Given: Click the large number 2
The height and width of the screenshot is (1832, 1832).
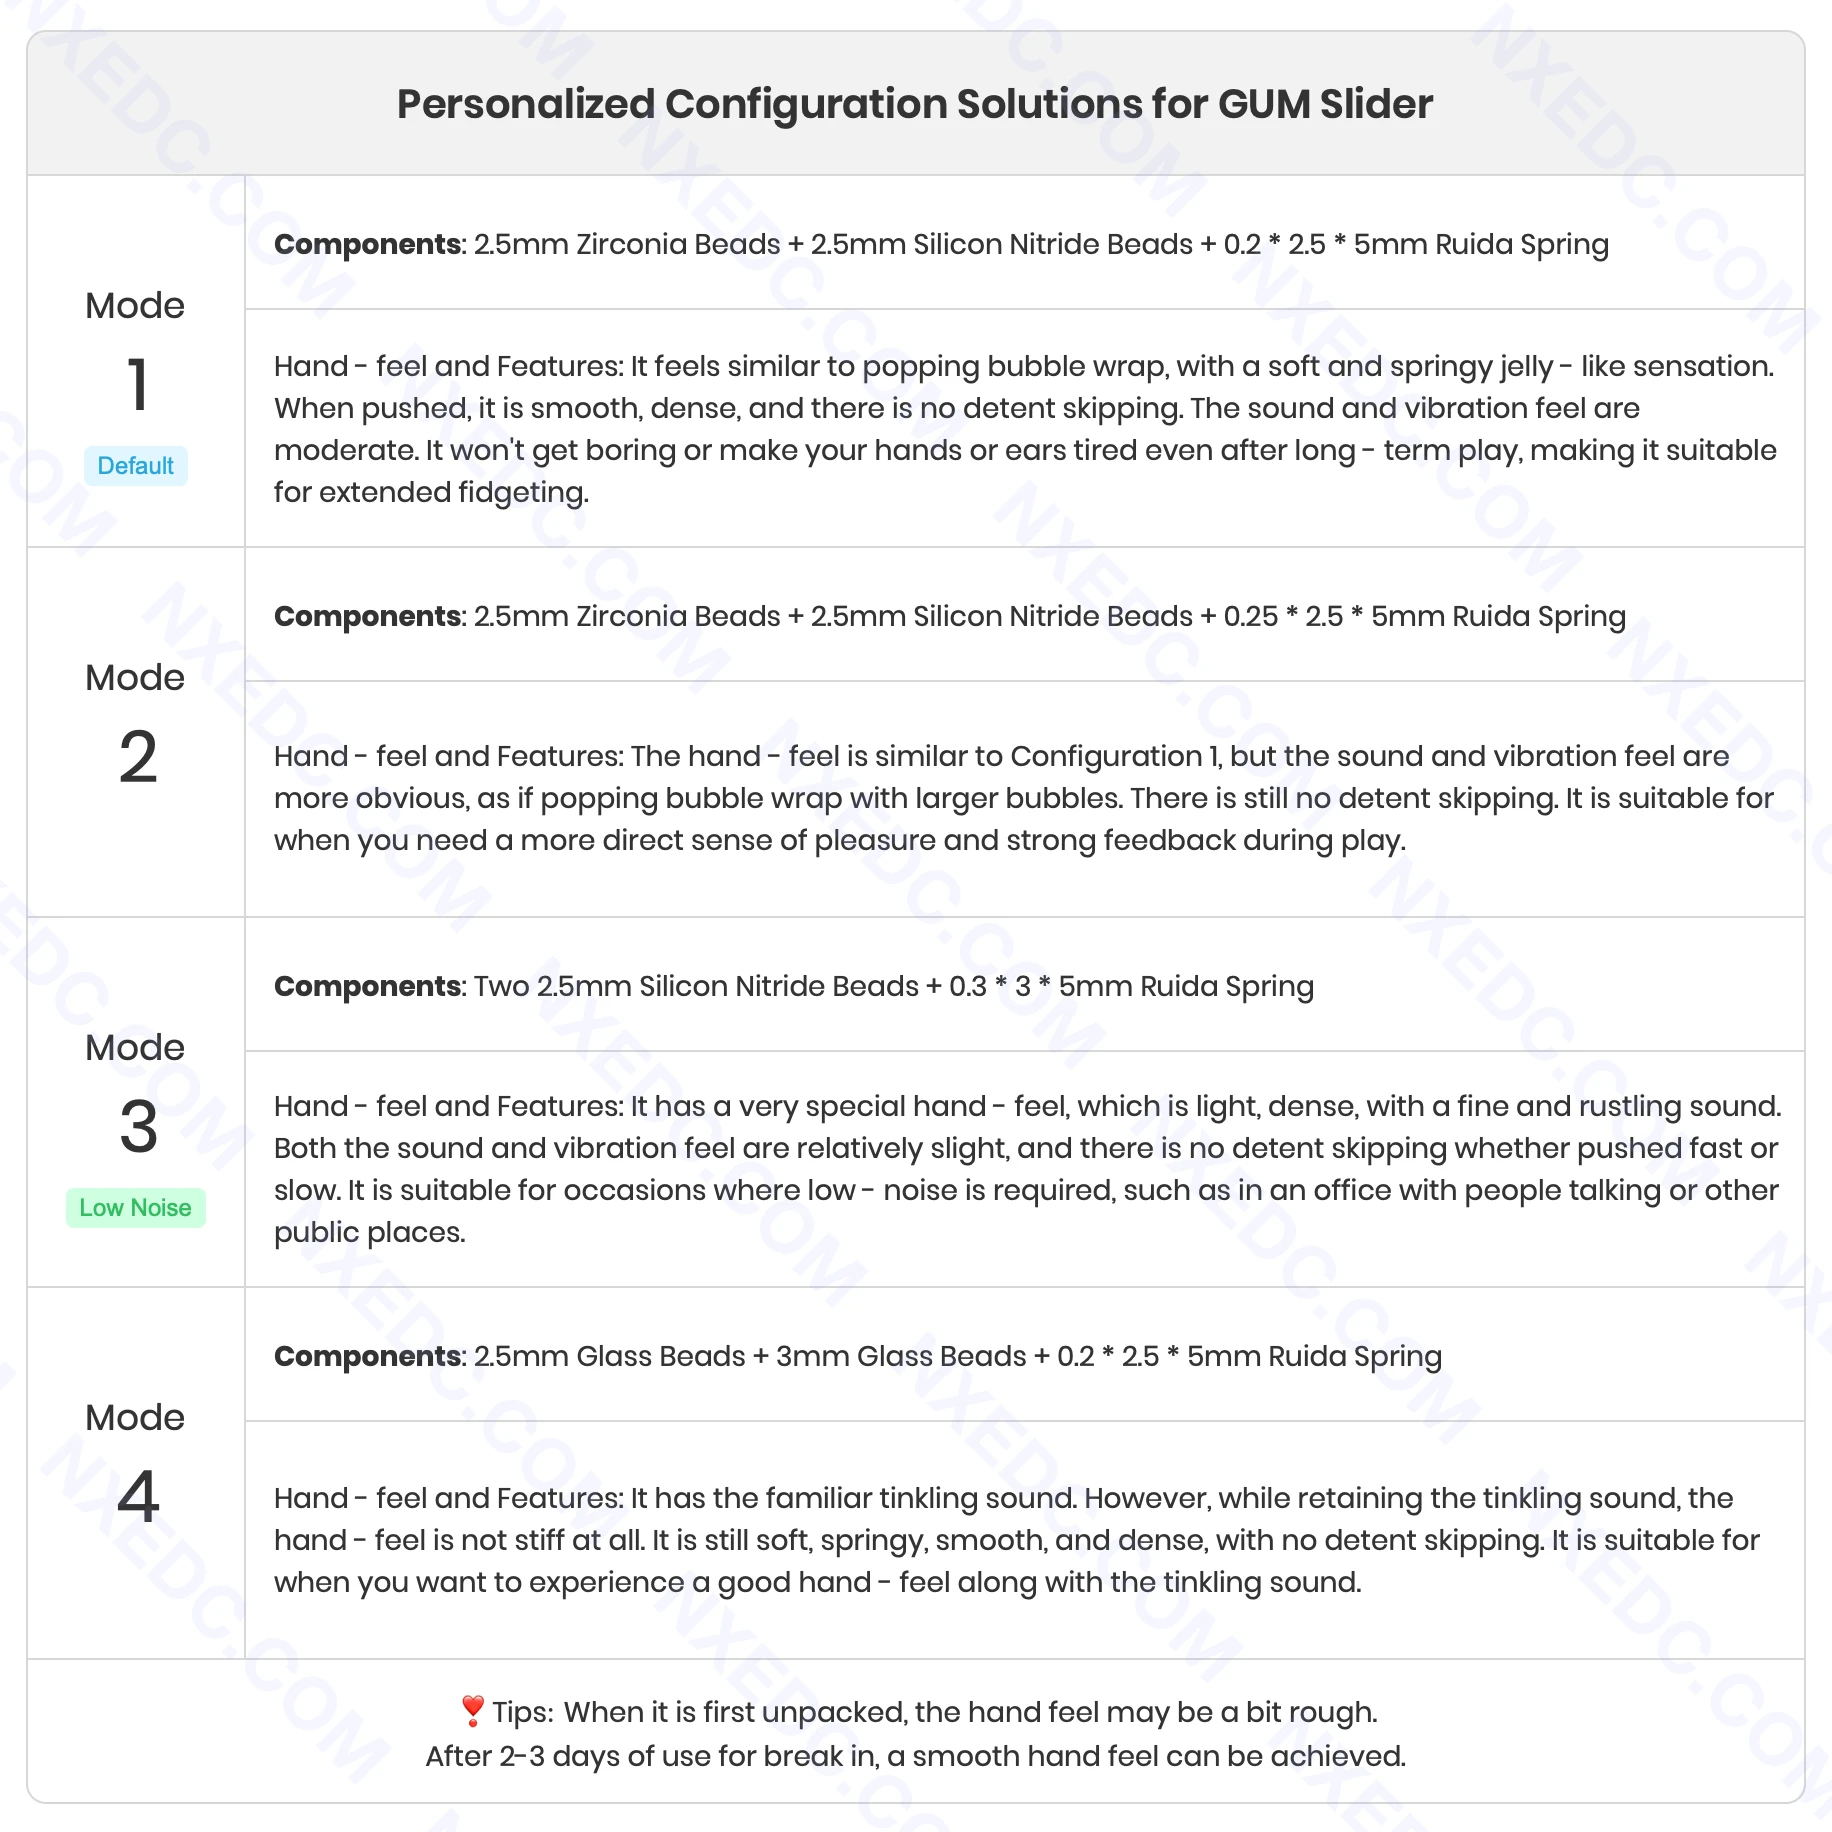Looking at the screenshot, I should click(138, 757).
